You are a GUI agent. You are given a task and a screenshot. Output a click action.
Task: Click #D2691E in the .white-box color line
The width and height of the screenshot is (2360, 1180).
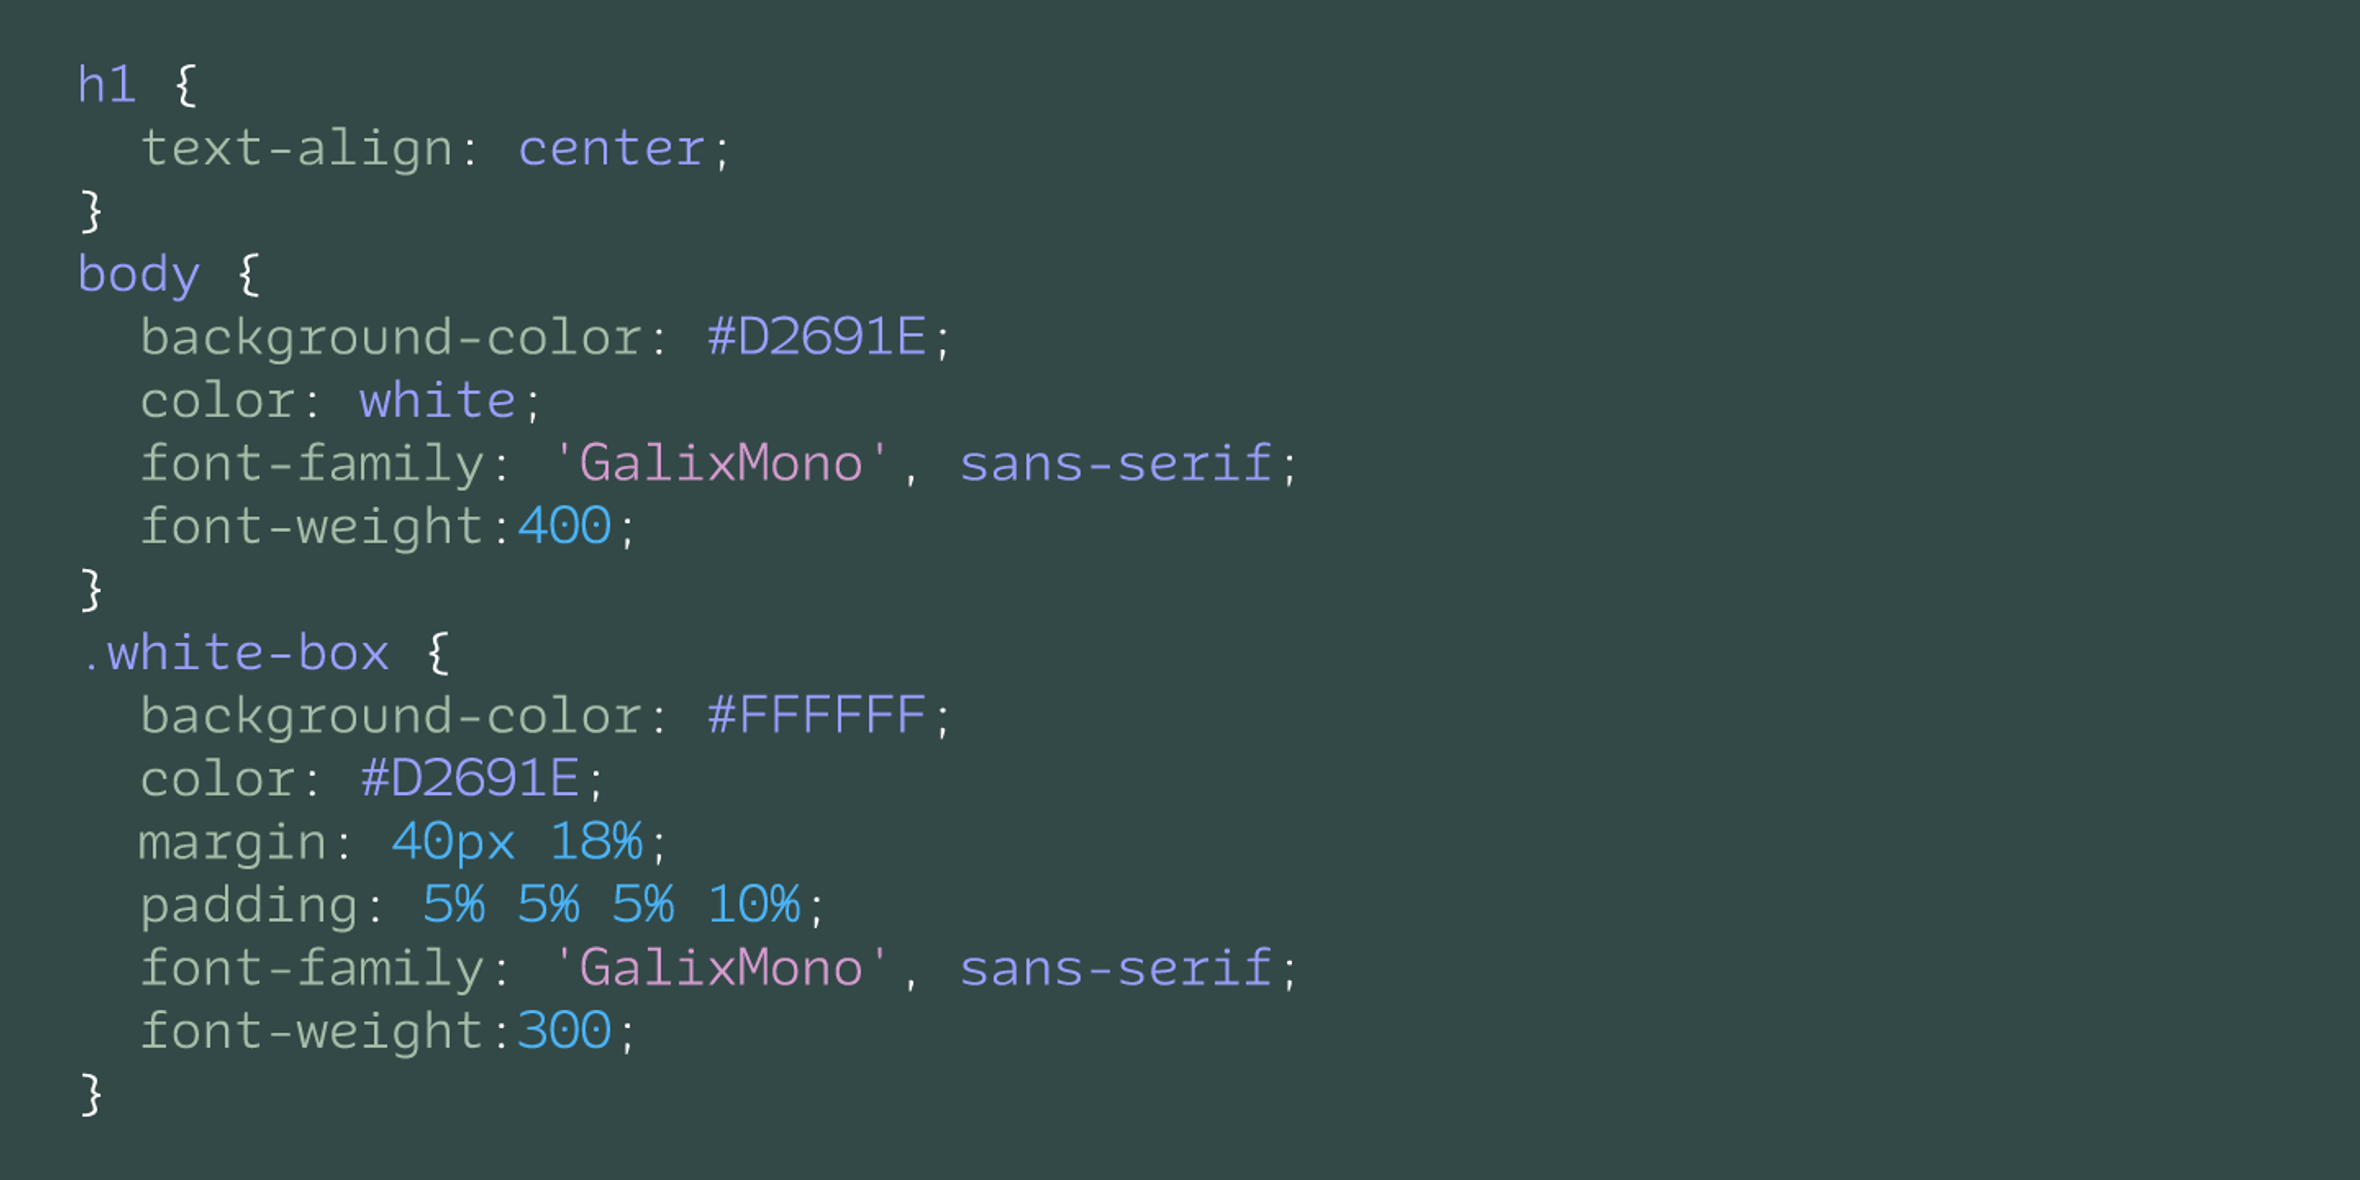click(x=469, y=779)
